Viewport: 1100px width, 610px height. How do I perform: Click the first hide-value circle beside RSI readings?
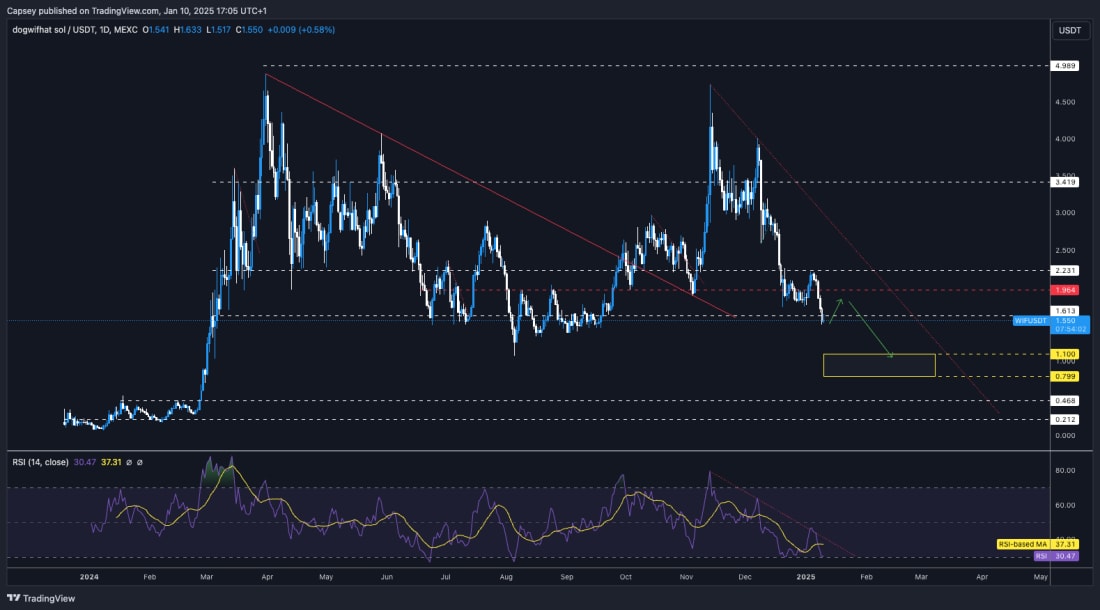128,463
